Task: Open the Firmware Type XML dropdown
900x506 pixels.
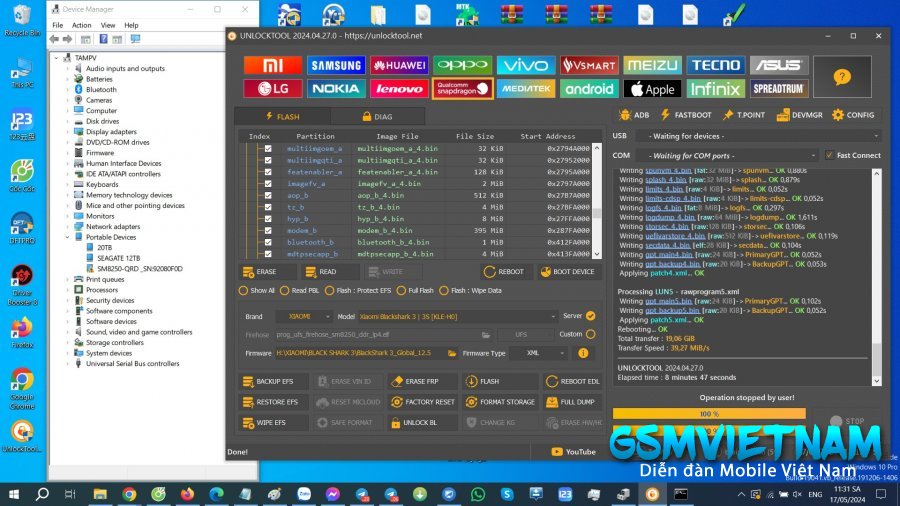Action: [539, 353]
